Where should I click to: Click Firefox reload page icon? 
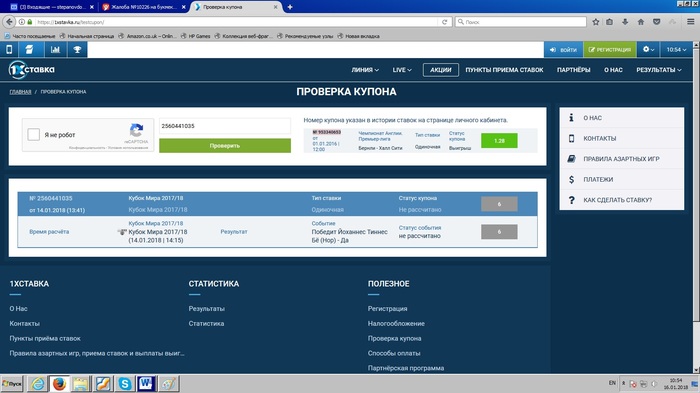pos(445,22)
